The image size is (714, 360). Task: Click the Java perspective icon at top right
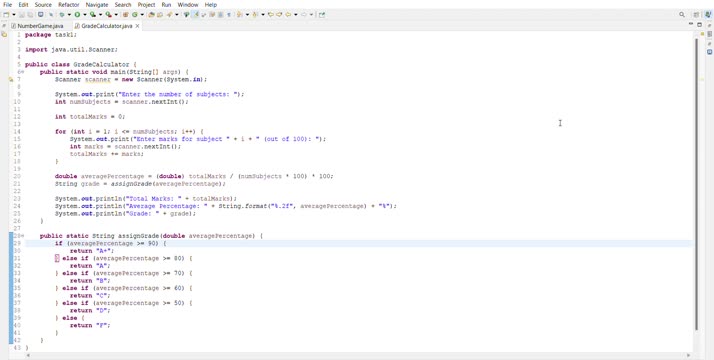708,15
